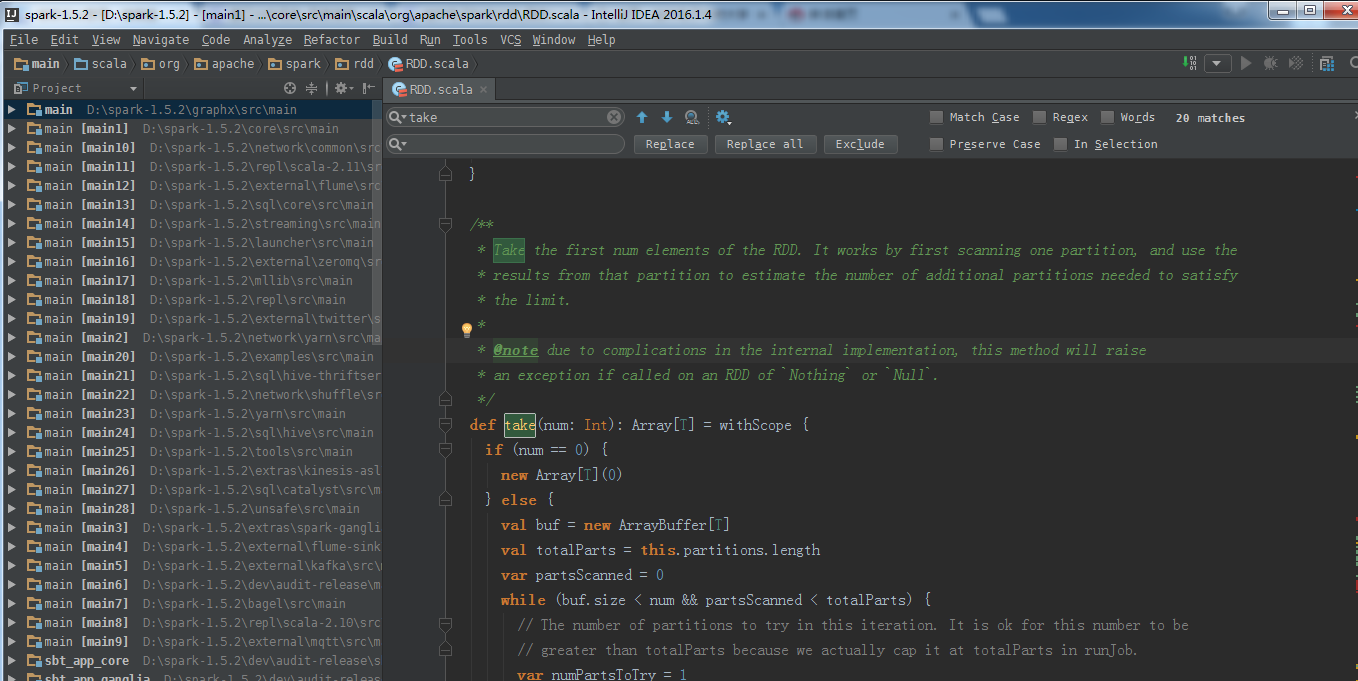Open the Analyze menu
1358x681 pixels.
click(267, 40)
